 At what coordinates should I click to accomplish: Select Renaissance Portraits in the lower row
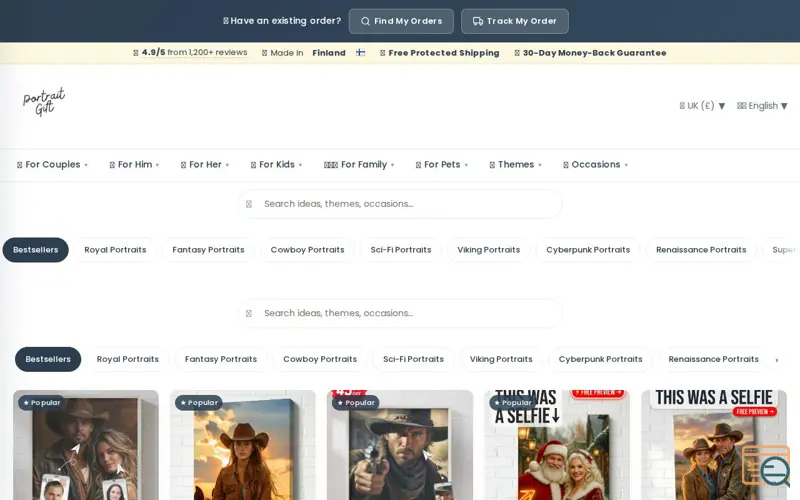point(713,359)
